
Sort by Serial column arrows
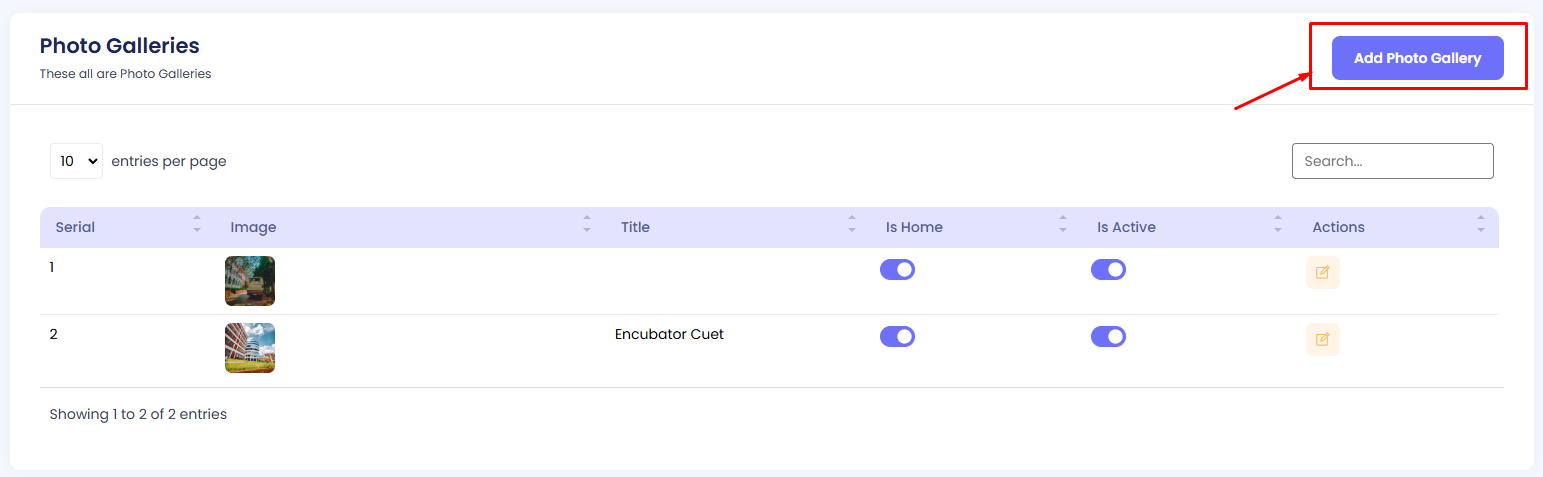(197, 225)
